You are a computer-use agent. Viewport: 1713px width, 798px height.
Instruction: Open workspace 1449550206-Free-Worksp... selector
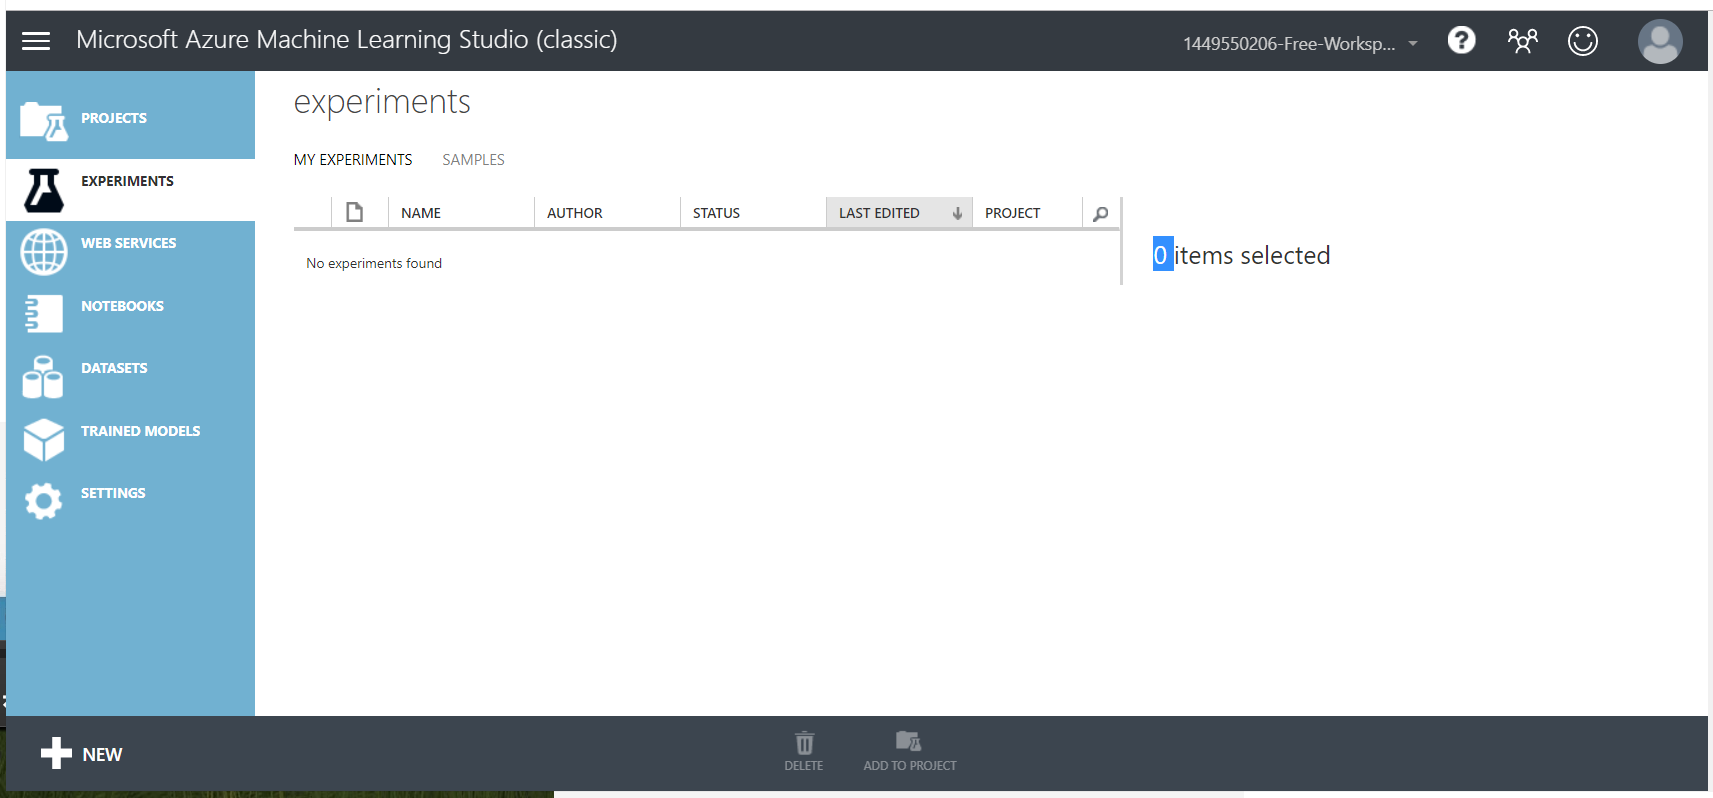click(1289, 43)
